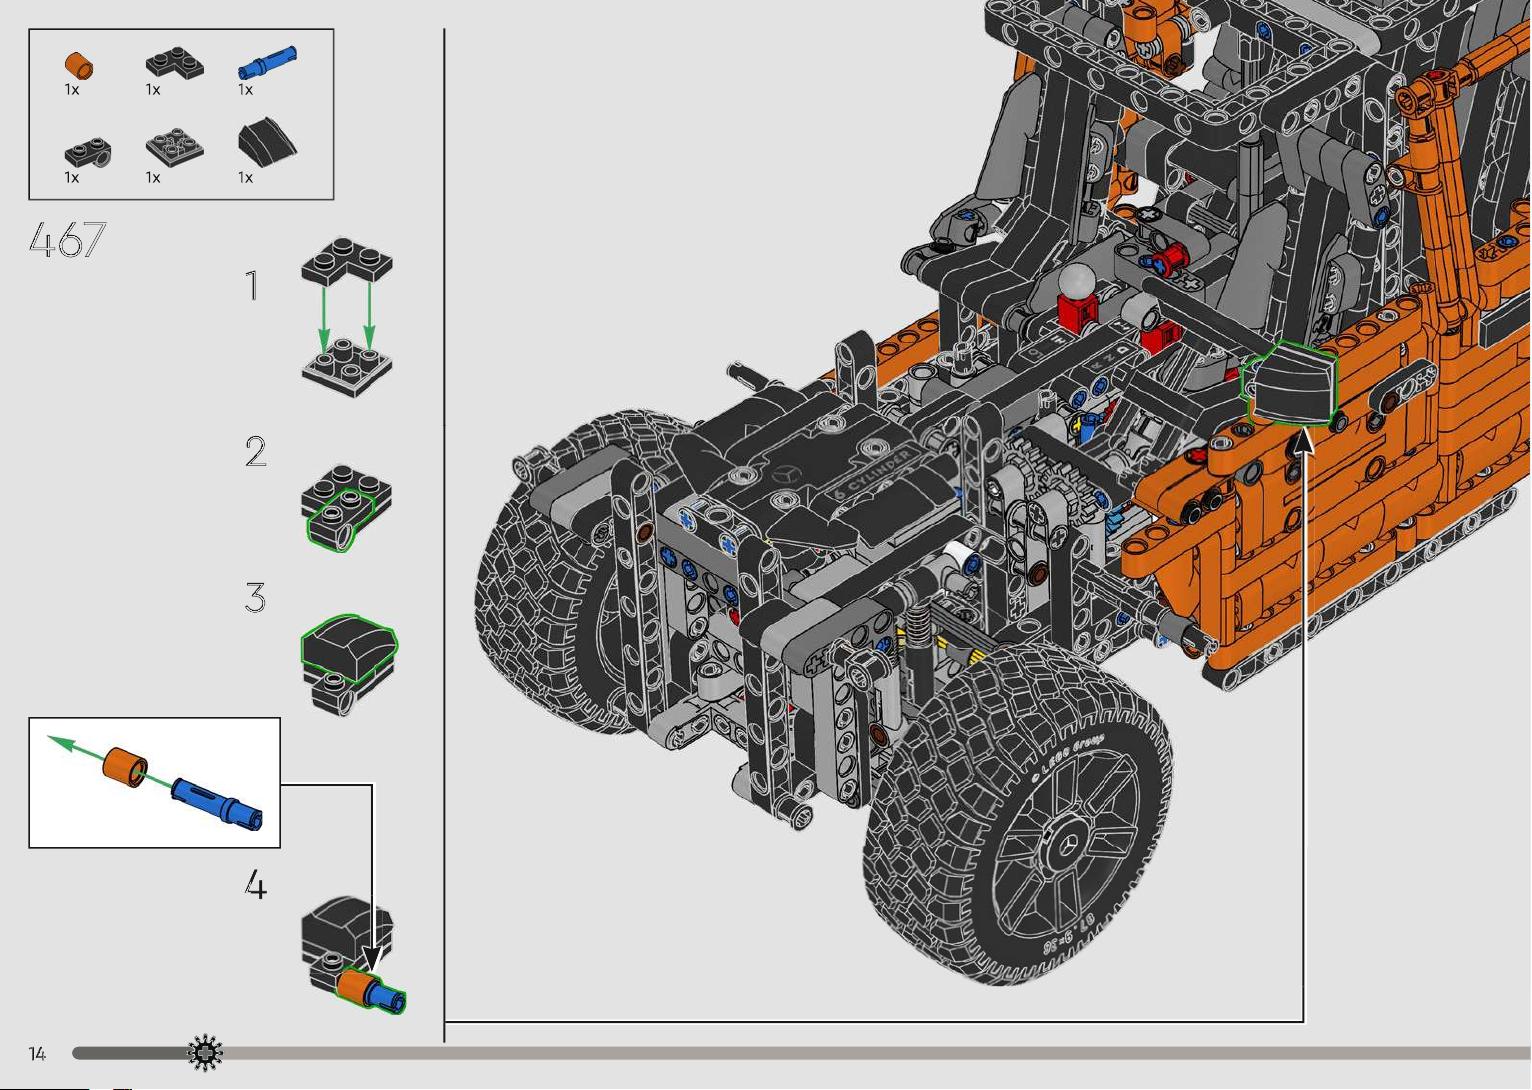The height and width of the screenshot is (1090, 1532).
Task: Click the black curved slope in parts list
Action: click(267, 142)
